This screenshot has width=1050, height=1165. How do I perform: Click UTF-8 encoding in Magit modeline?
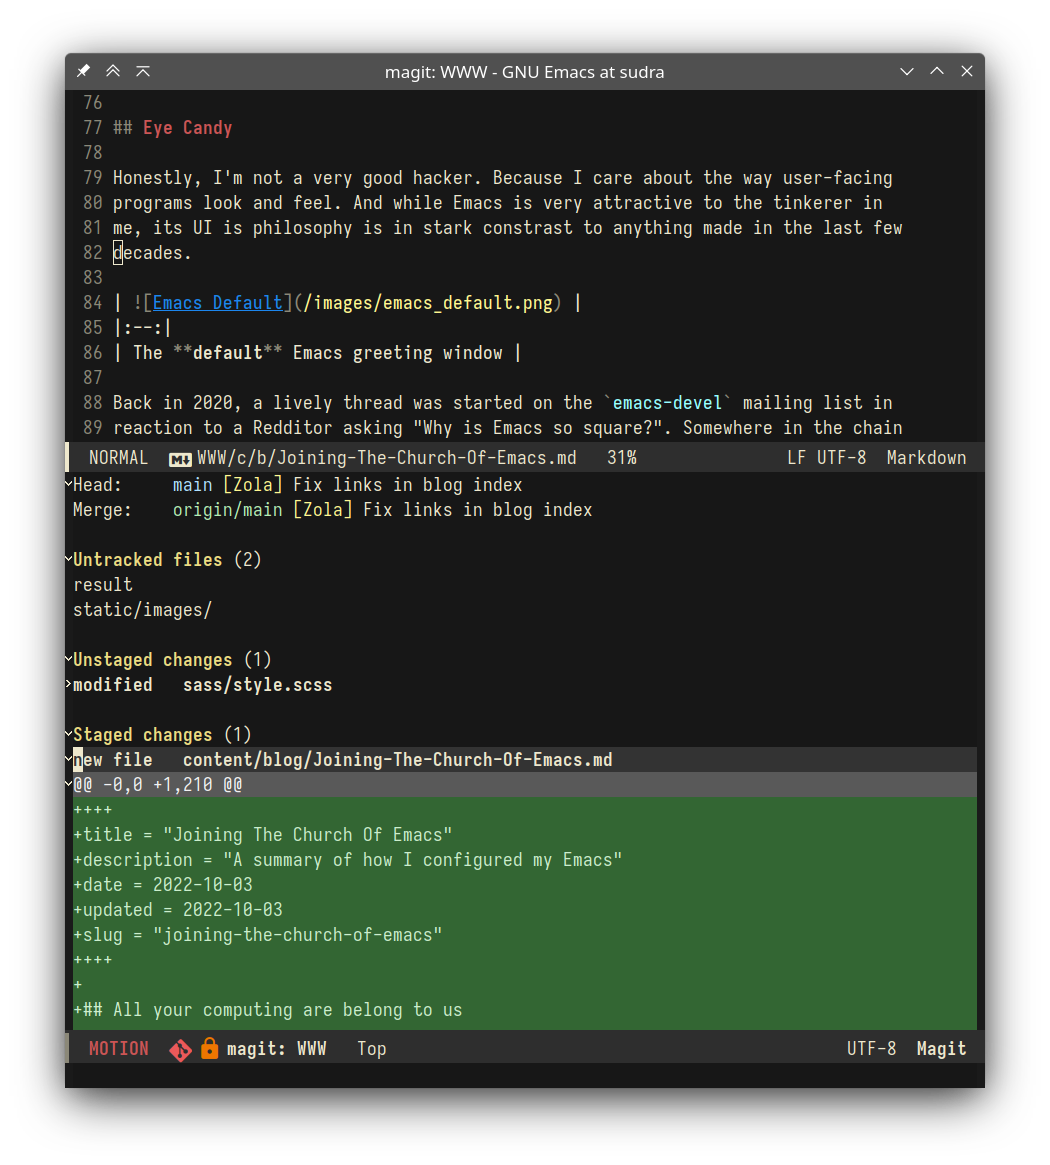[871, 1049]
